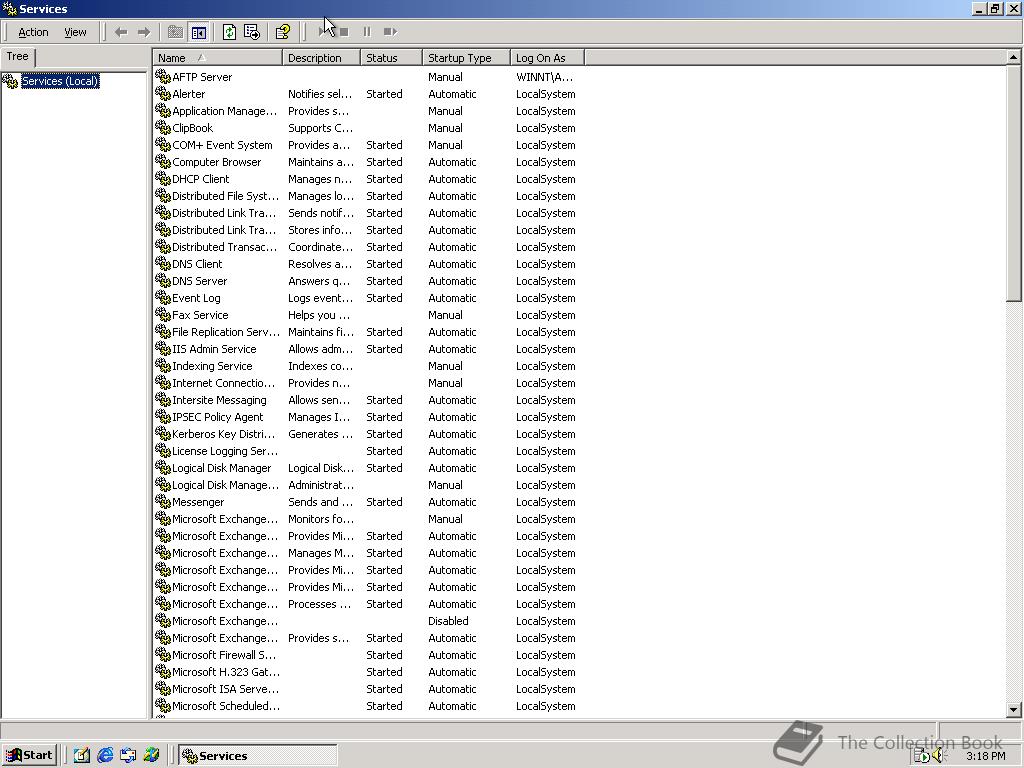The height and width of the screenshot is (768, 1024).
Task: Click the Help toolbar icon
Action: click(283, 32)
